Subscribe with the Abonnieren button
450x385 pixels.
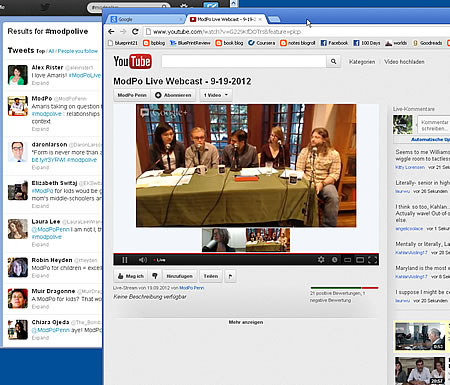point(173,95)
